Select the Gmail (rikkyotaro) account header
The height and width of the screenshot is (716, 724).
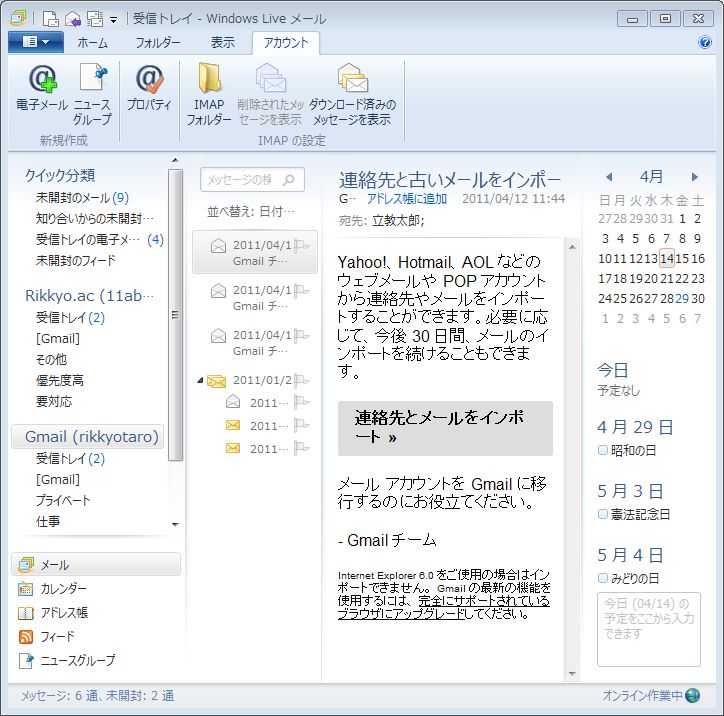[x=88, y=436]
